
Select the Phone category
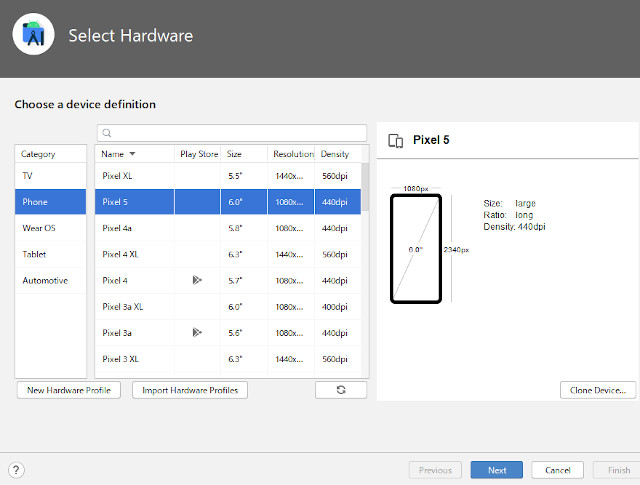[51, 202]
